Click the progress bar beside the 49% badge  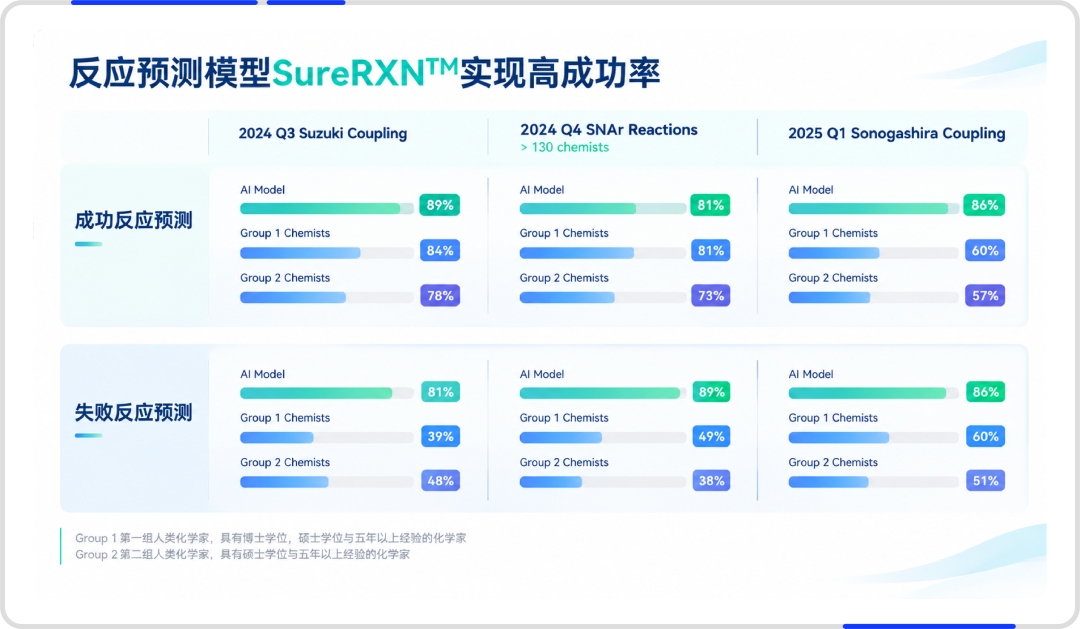602,437
